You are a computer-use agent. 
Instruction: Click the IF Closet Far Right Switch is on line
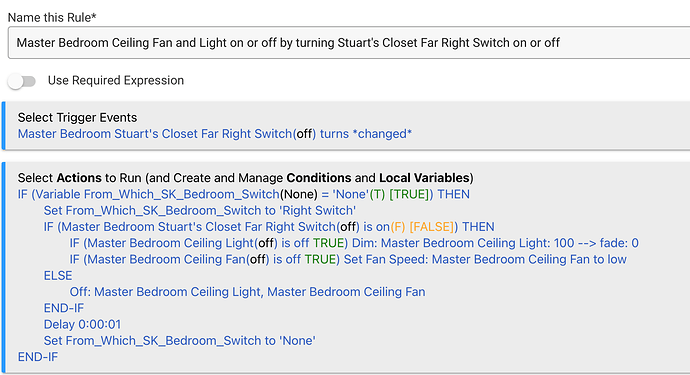click(x=269, y=227)
